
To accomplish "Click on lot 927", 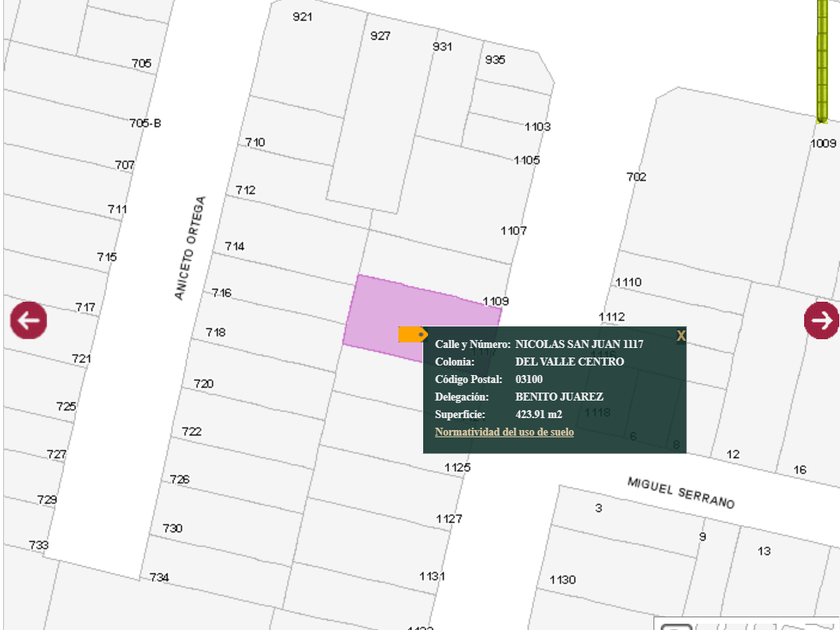I will pyautogui.click(x=380, y=36).
